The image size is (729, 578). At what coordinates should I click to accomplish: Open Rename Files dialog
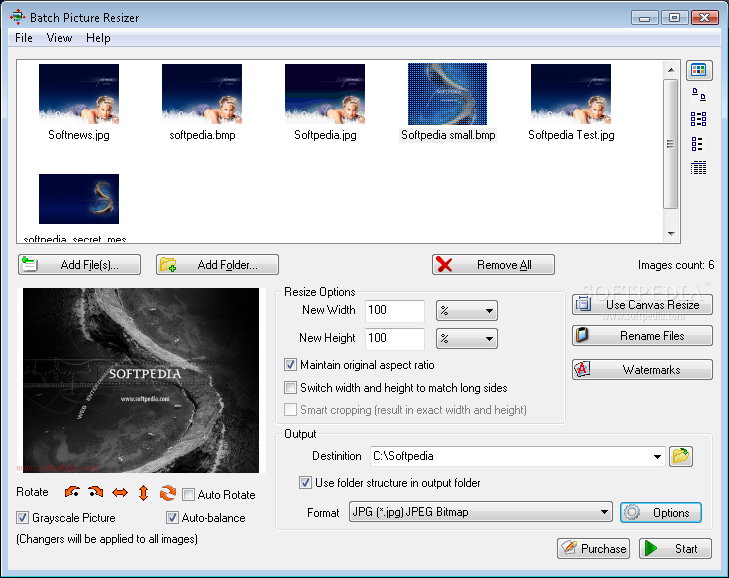(642, 336)
